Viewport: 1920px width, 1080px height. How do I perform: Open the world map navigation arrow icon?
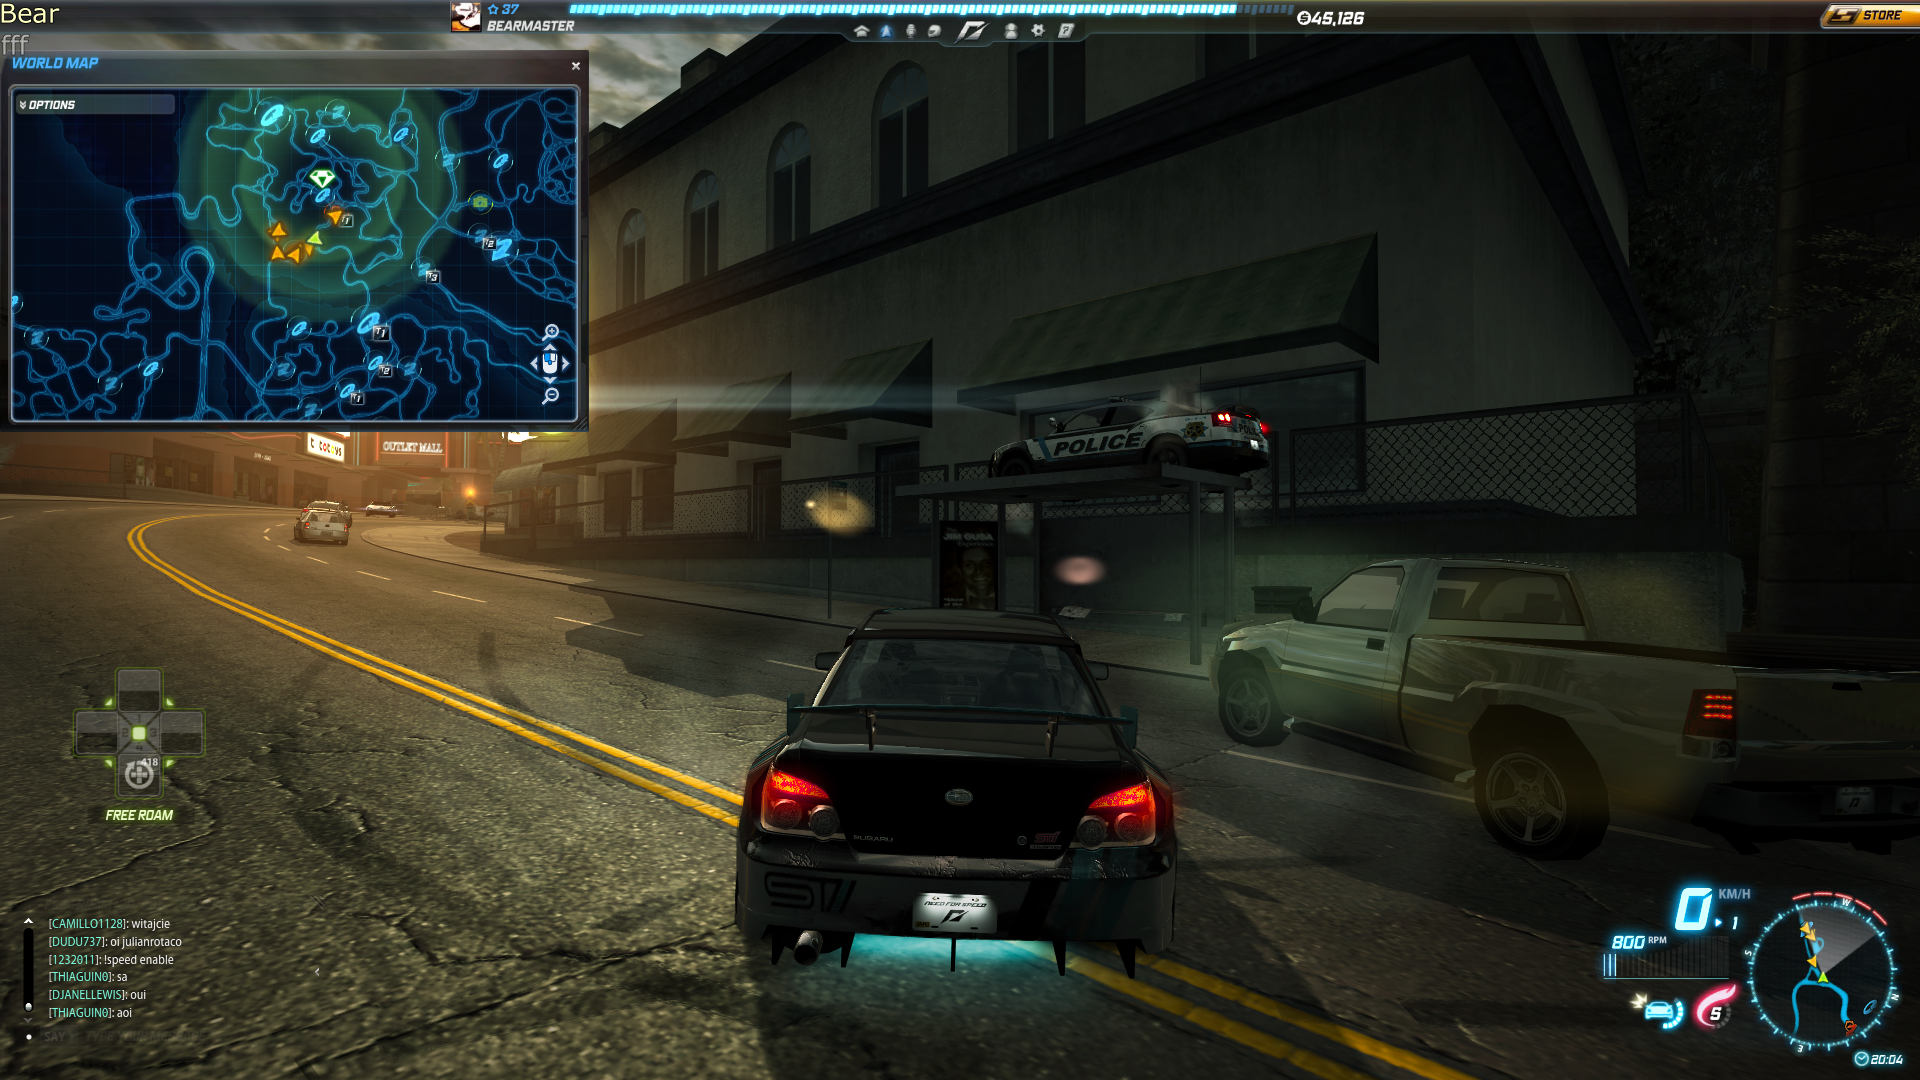[x=886, y=31]
